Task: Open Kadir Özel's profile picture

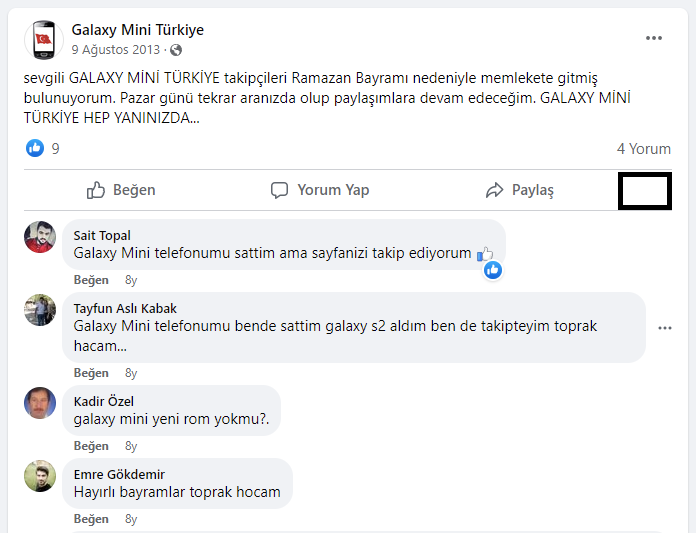Action: coord(40,402)
